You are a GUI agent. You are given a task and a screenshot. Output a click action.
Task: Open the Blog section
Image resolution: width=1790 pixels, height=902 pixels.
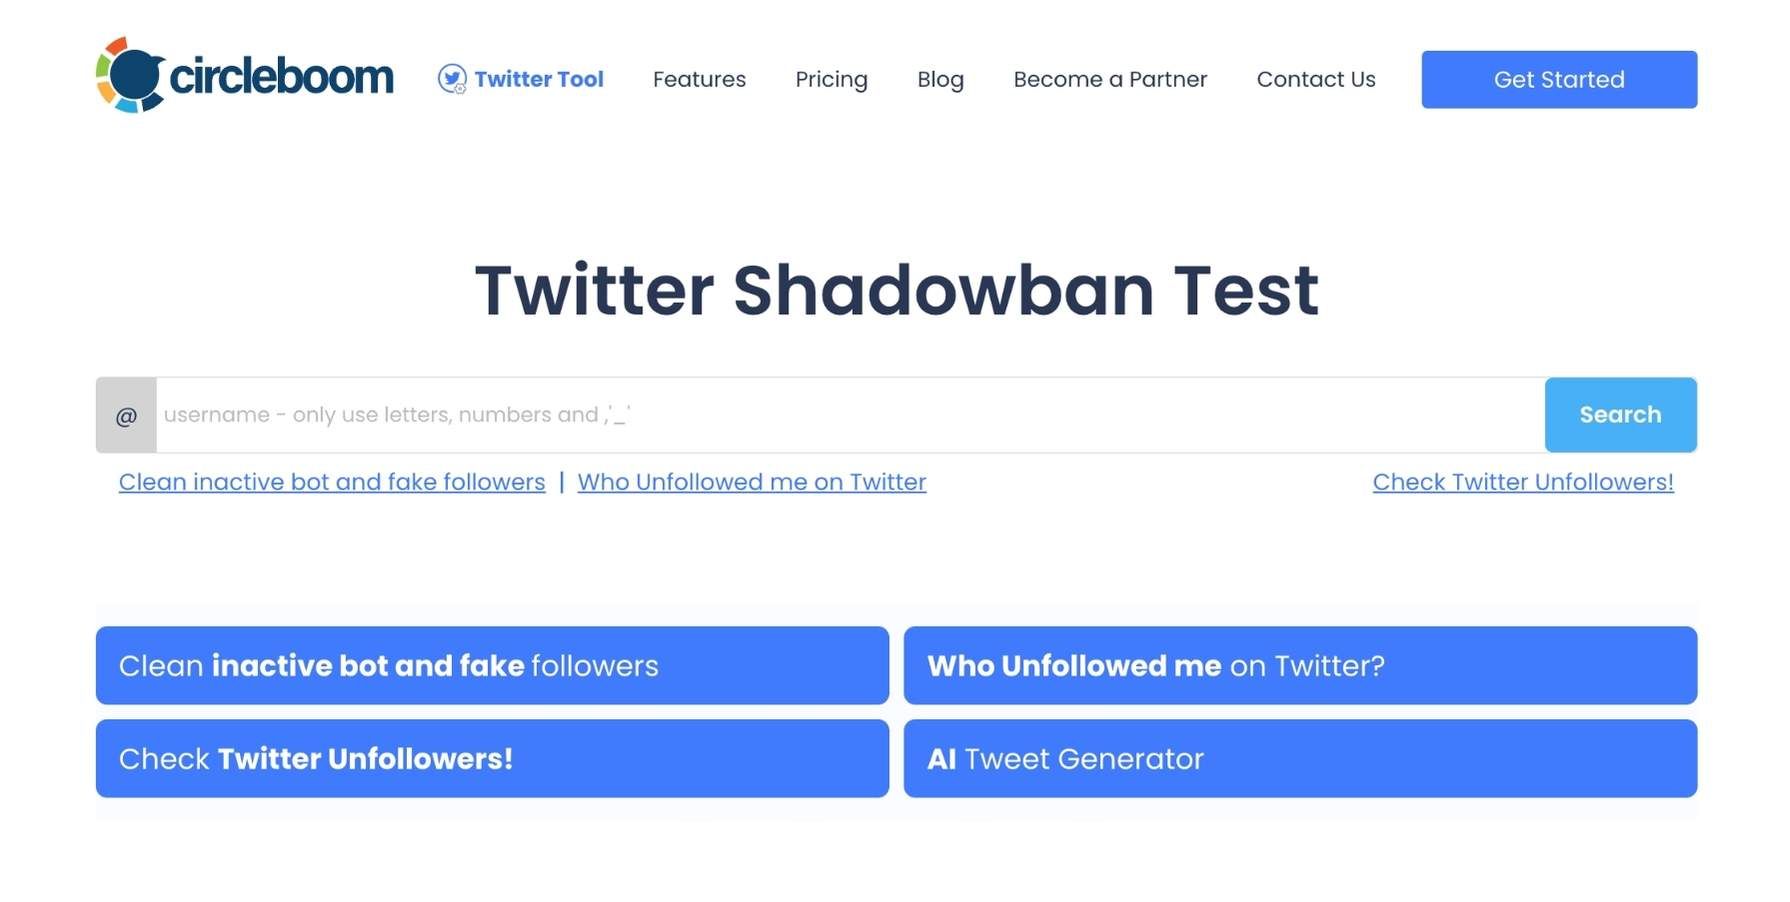click(x=940, y=79)
